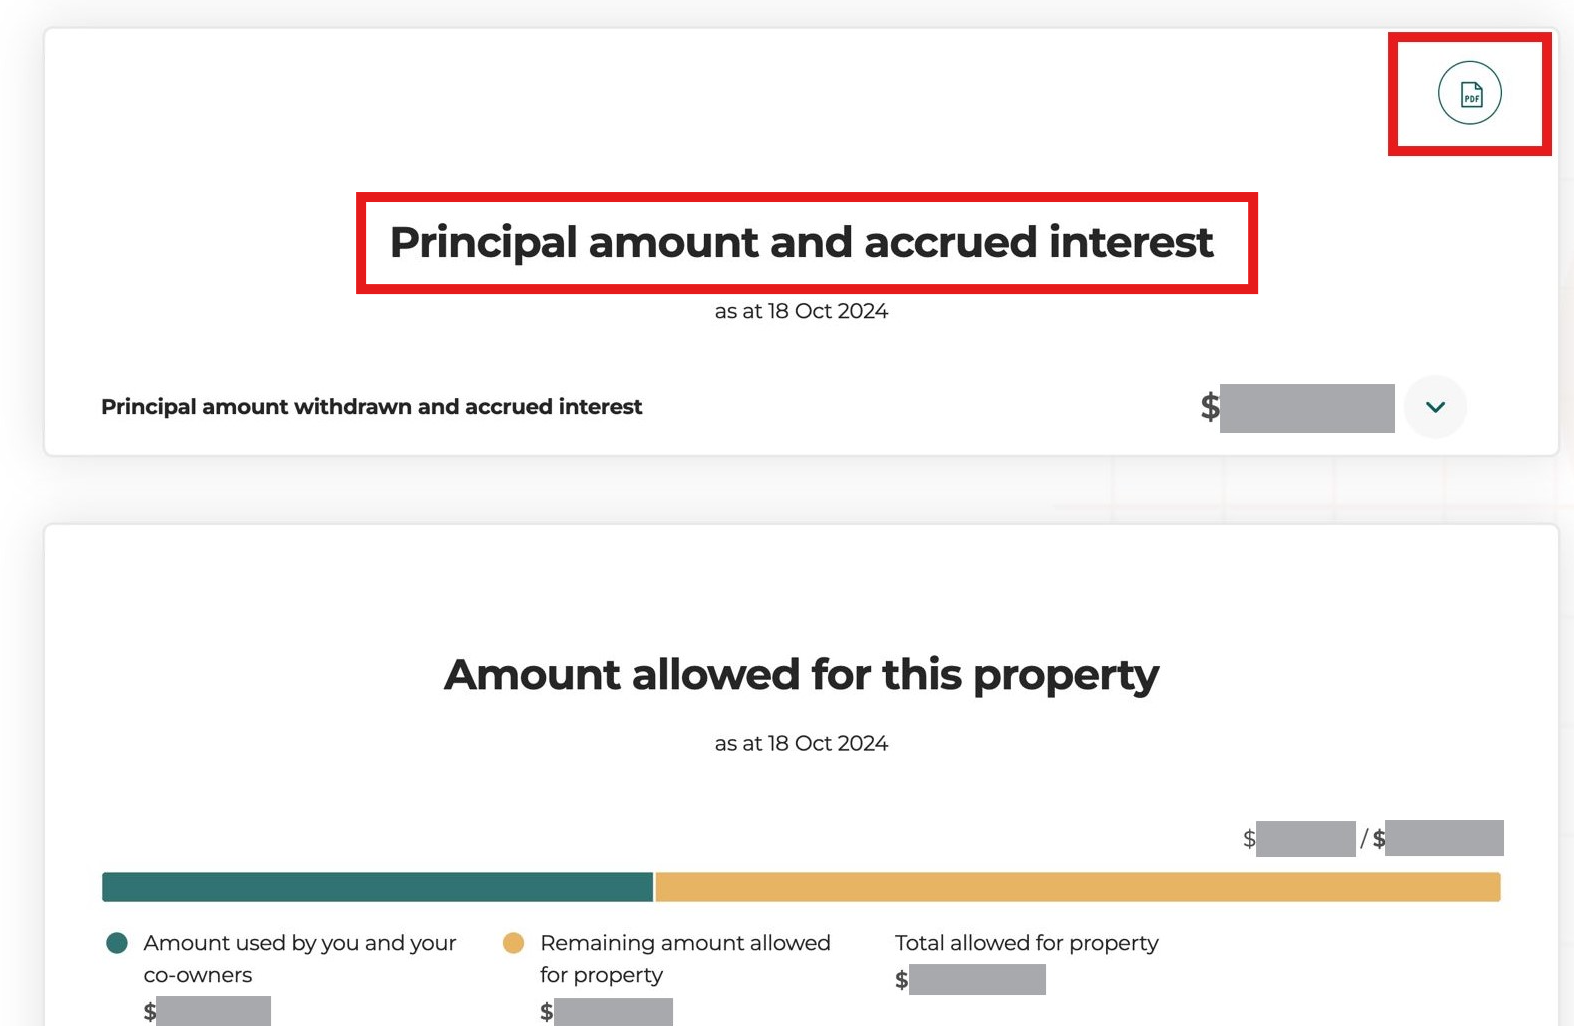
Task: Click the second hidden amount after the slash
Action: click(x=1438, y=838)
